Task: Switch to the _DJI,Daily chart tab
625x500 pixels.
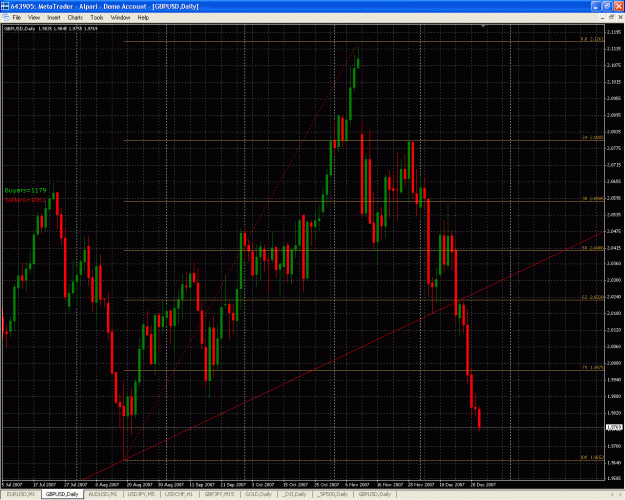Action: coord(294,494)
